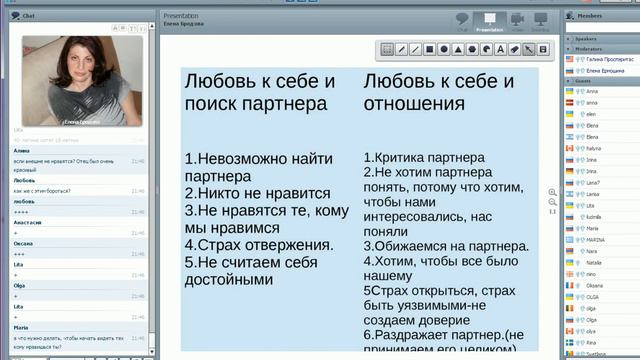The width and height of the screenshot is (640, 360).
Task: Select the pointer arrow tool
Action: (x=529, y=49)
